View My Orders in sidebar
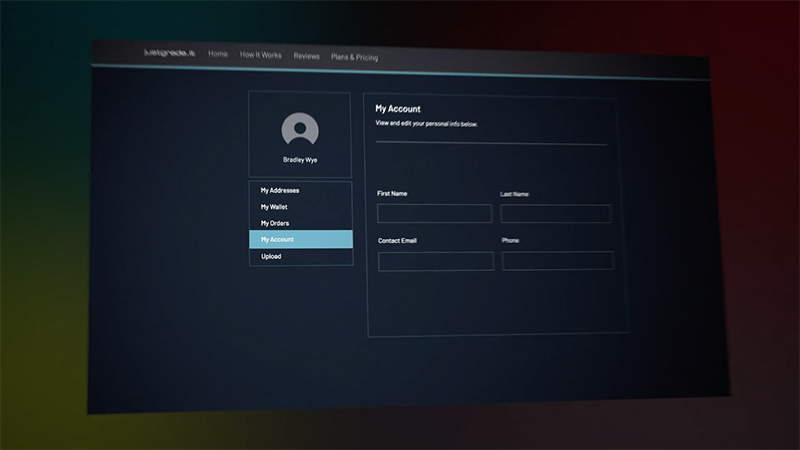 (x=275, y=223)
